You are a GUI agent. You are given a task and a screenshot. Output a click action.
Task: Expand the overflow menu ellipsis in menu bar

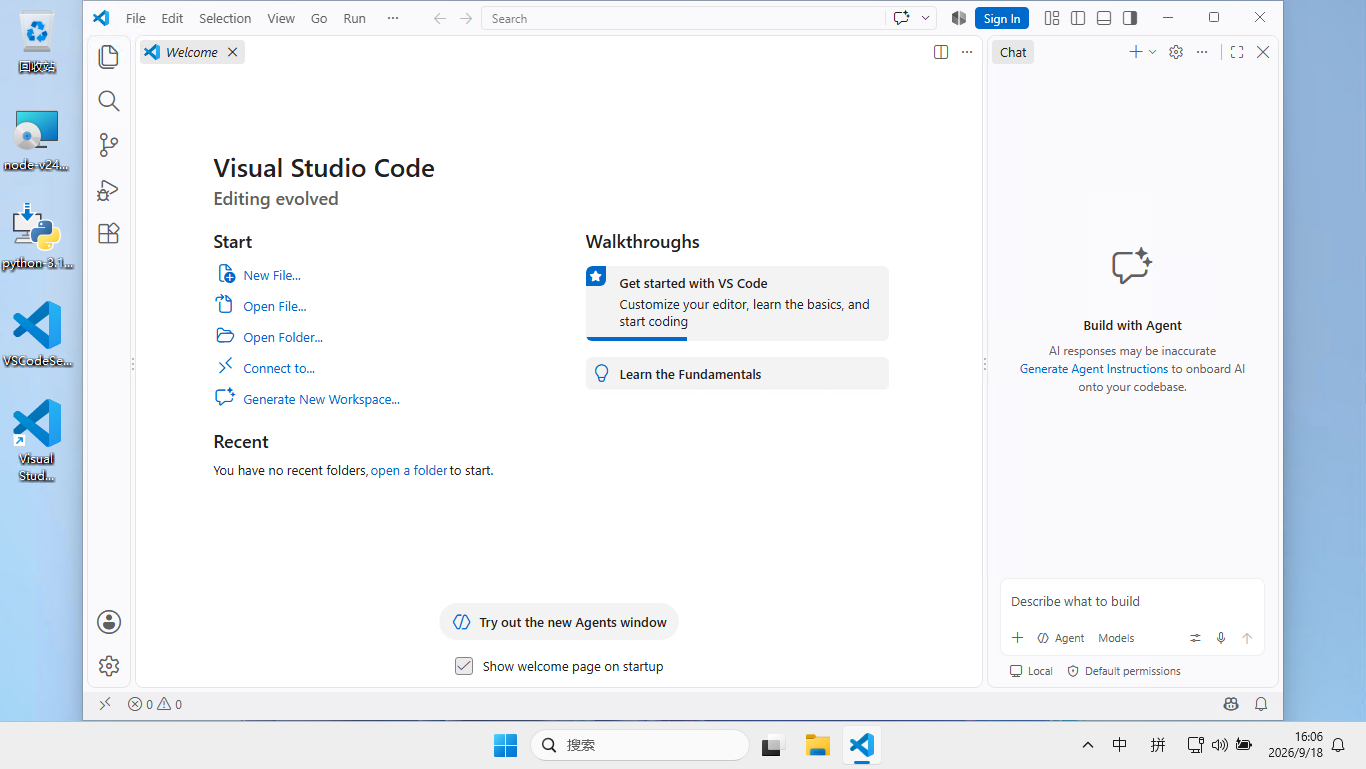tap(392, 18)
